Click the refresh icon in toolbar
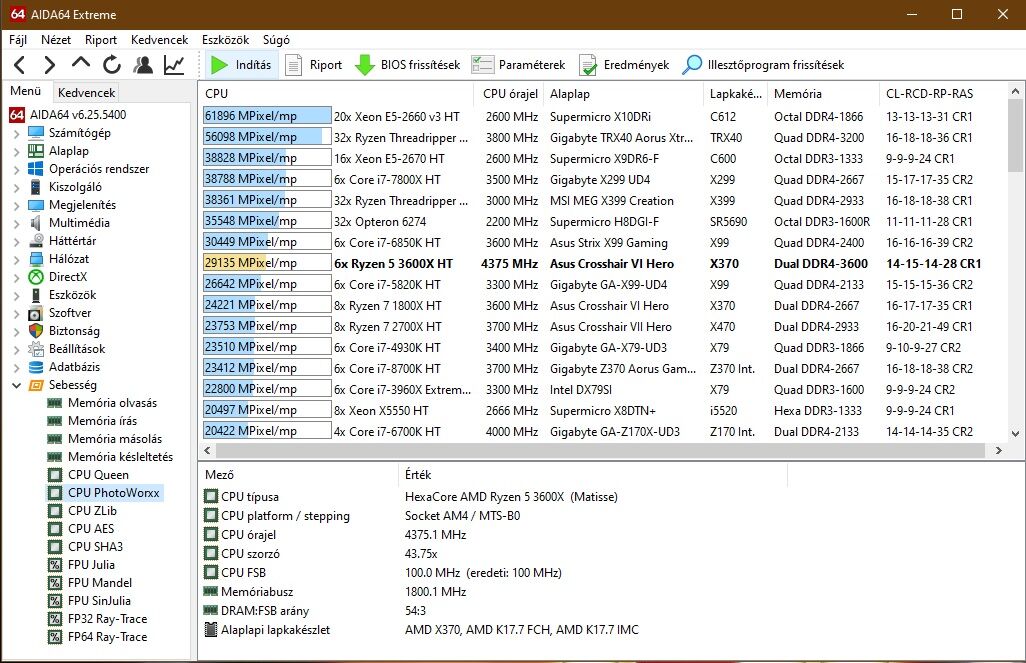The width and height of the screenshot is (1026, 663). coord(112,65)
